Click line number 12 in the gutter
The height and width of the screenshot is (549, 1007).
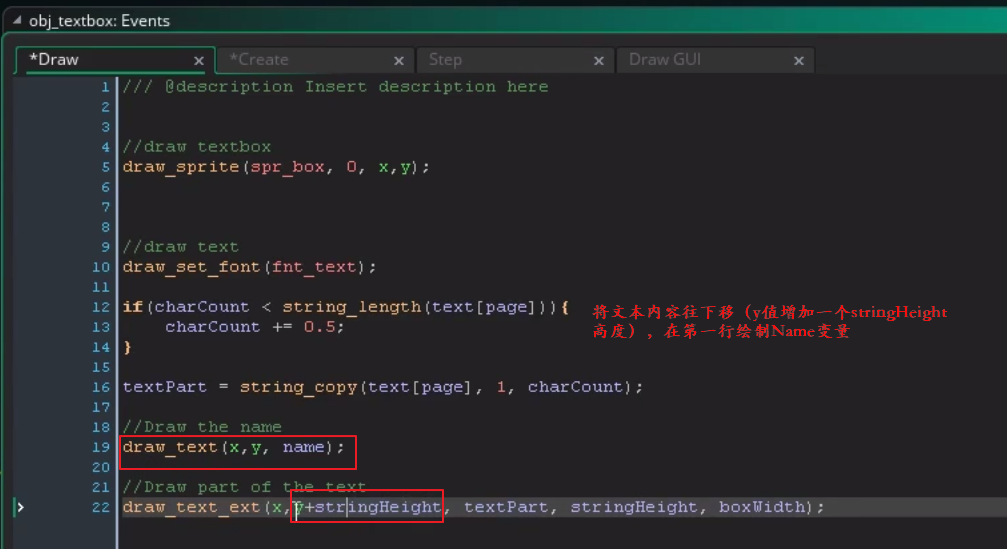pyautogui.click(x=101, y=307)
